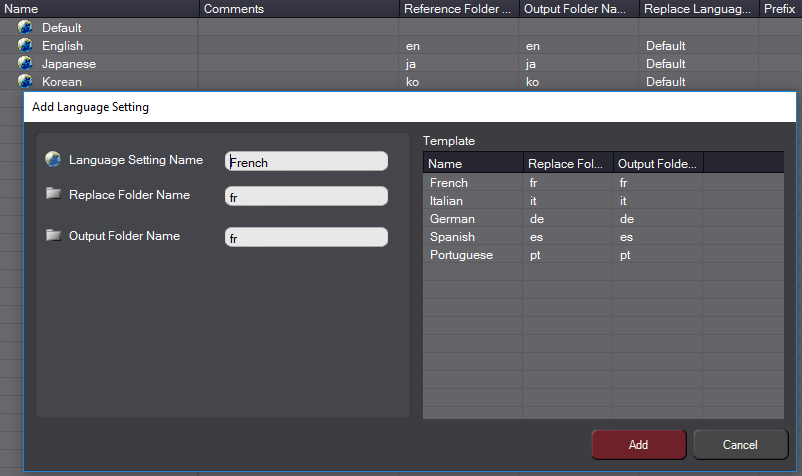Click the Reference Folder column header

[459, 9]
